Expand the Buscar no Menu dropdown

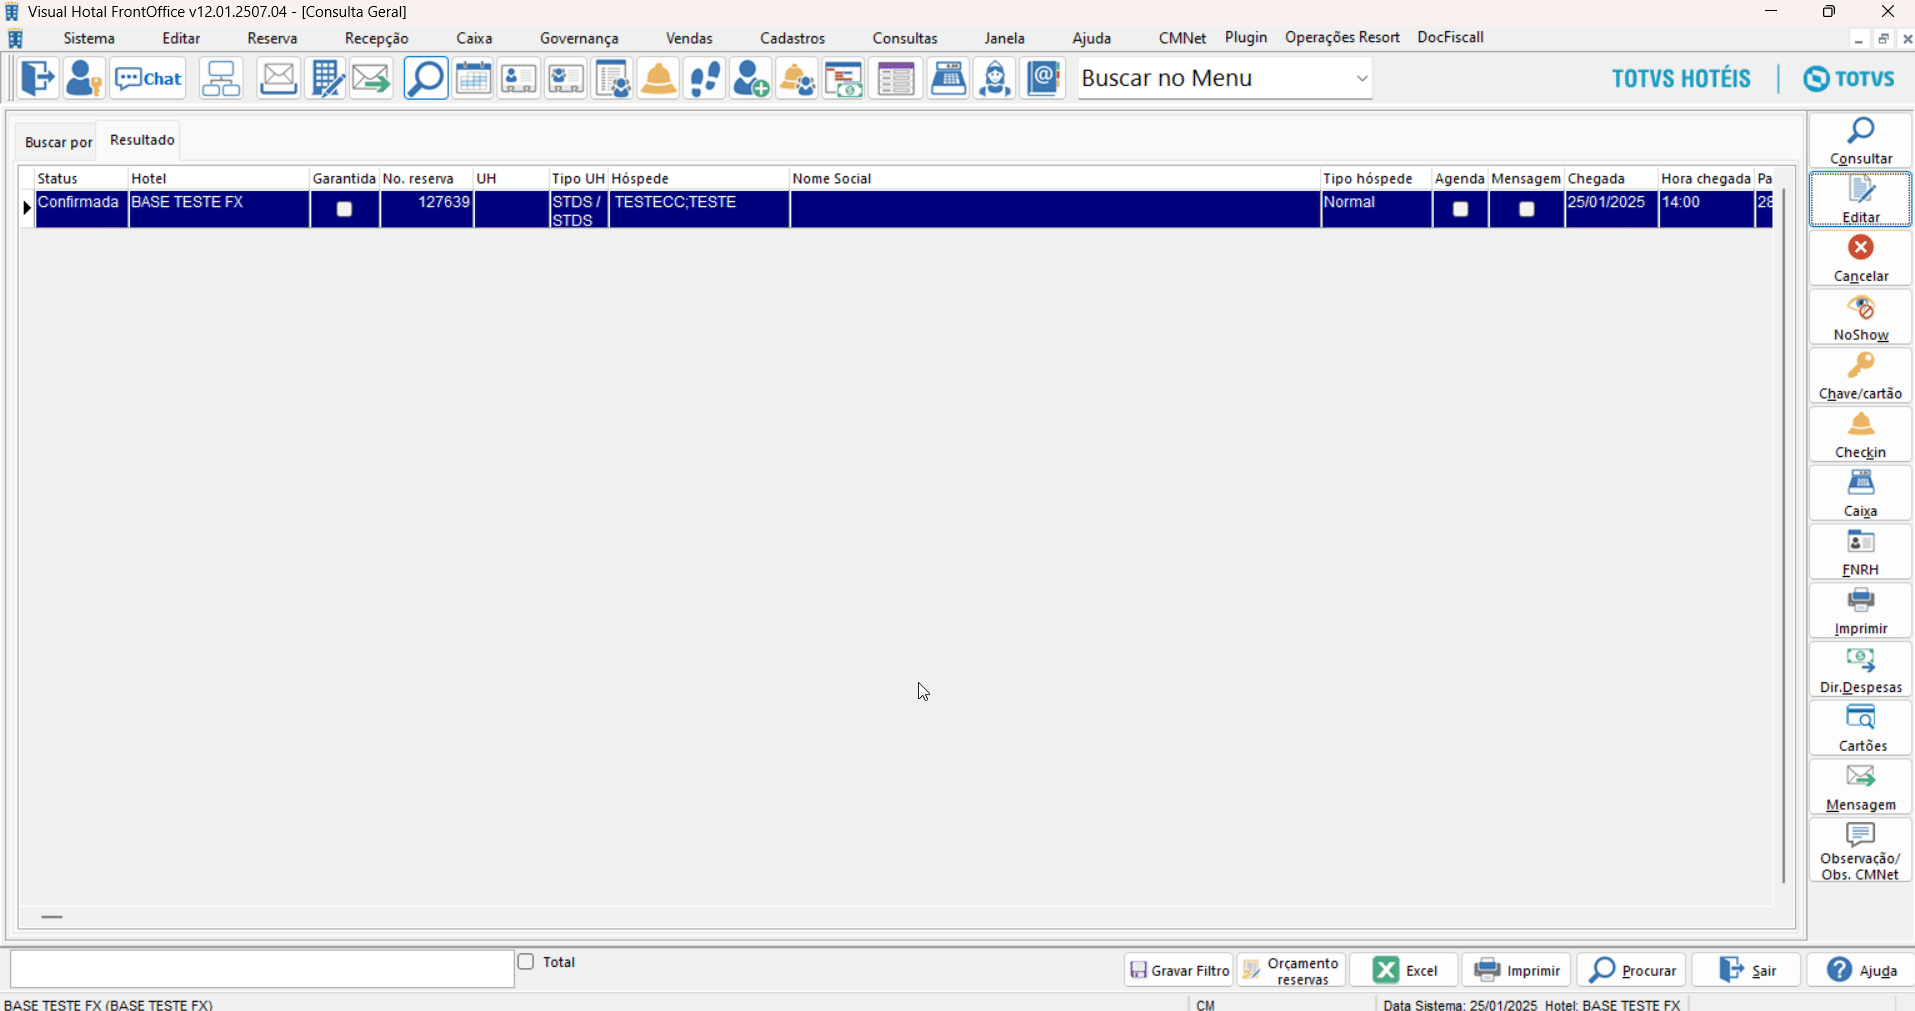[1361, 78]
